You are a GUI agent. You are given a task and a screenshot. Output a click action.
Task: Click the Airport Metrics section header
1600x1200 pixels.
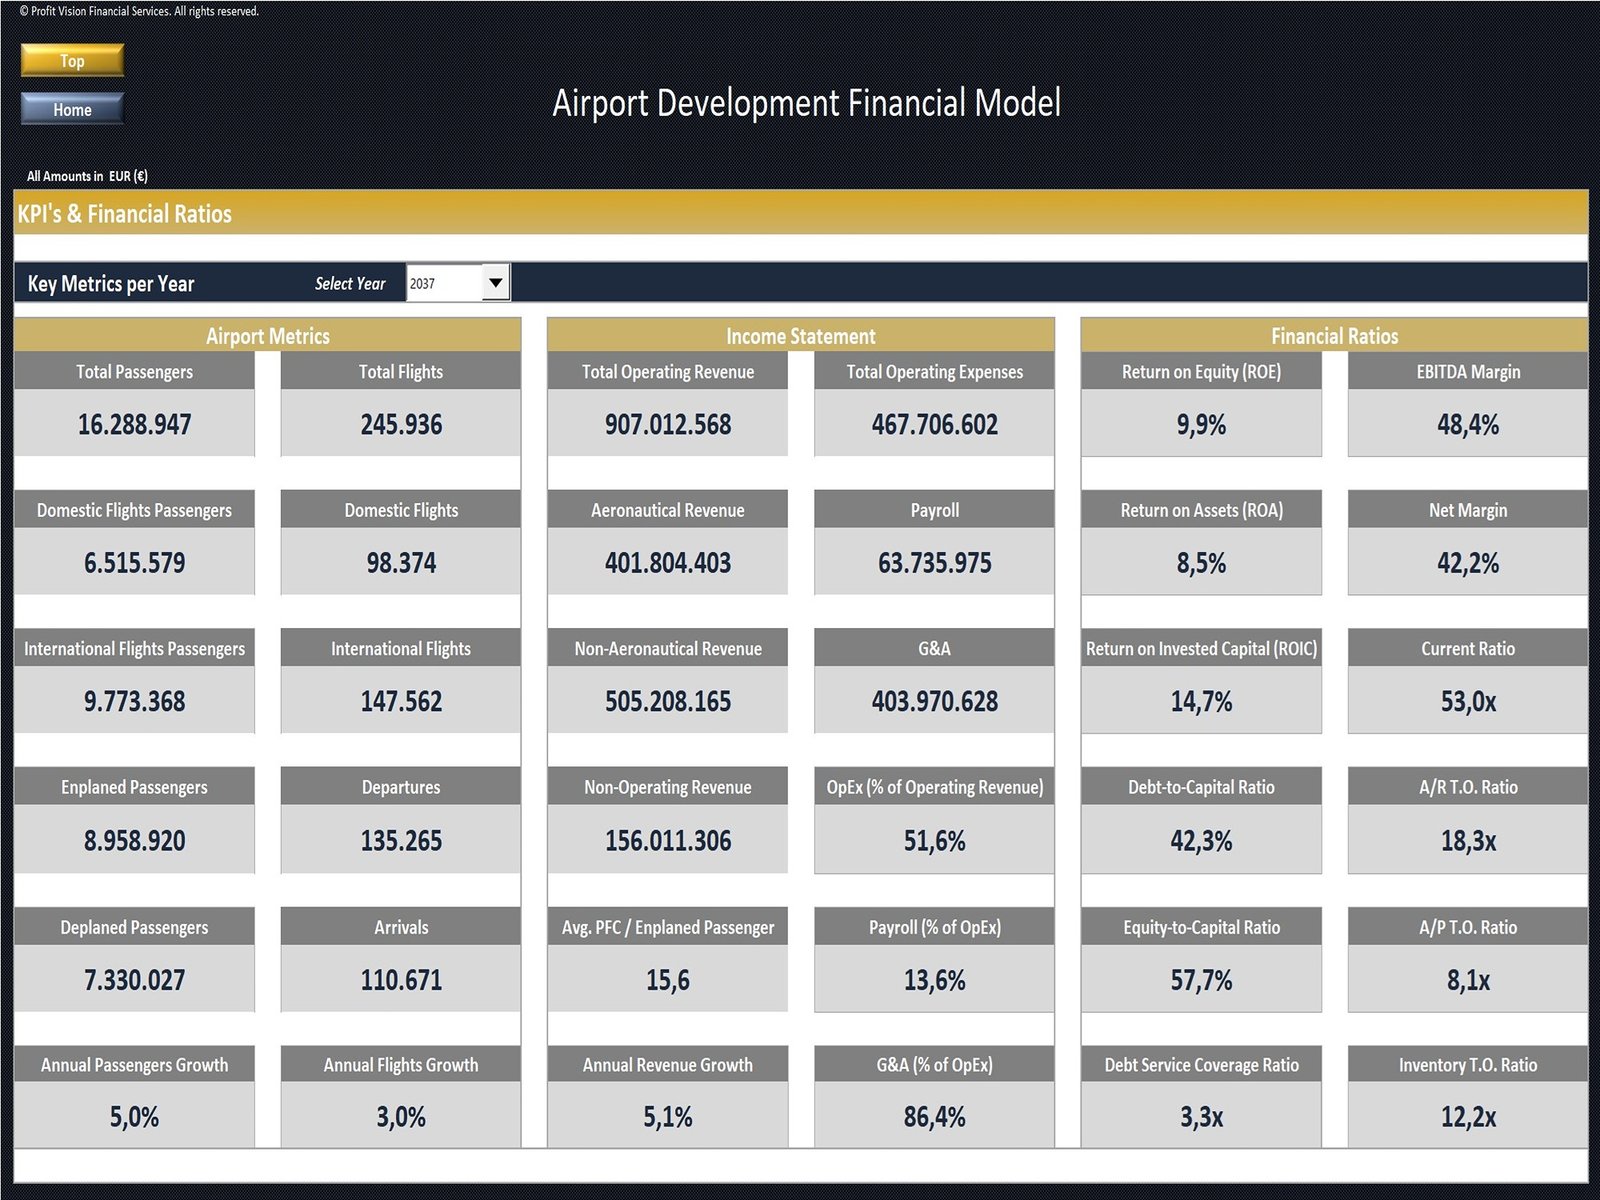point(267,336)
